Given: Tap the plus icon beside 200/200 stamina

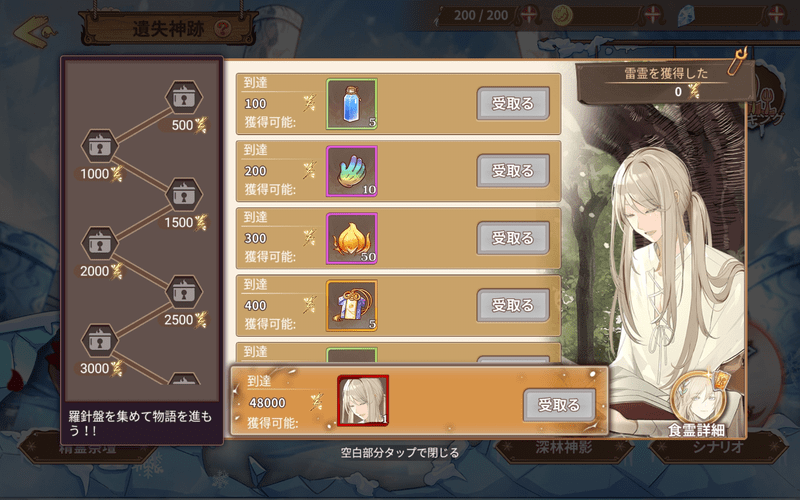Looking at the screenshot, I should click(528, 15).
